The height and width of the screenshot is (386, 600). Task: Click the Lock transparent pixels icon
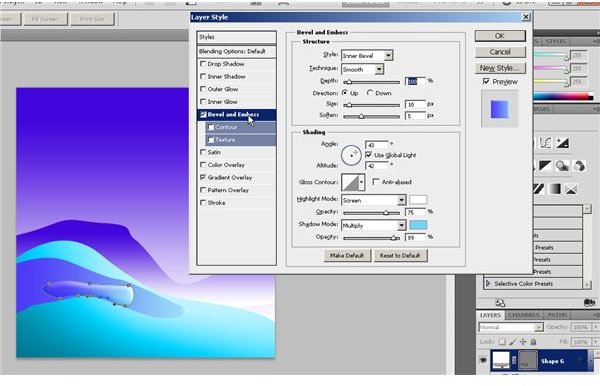click(x=502, y=342)
